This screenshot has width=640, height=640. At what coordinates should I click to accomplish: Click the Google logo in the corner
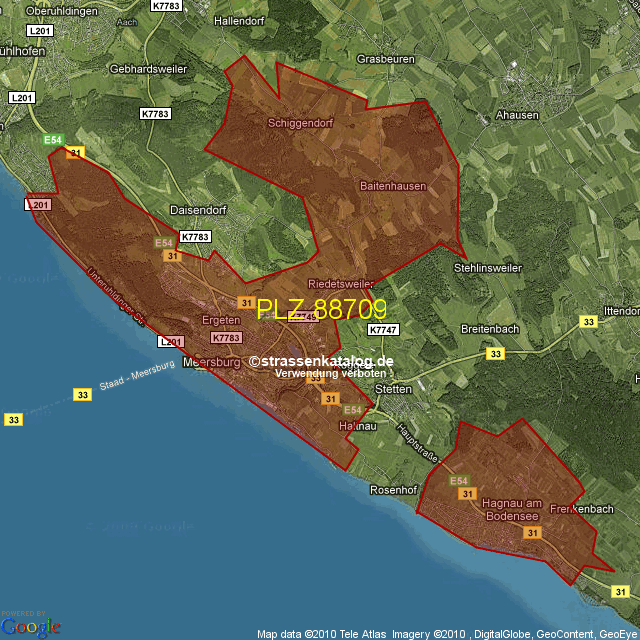30,625
